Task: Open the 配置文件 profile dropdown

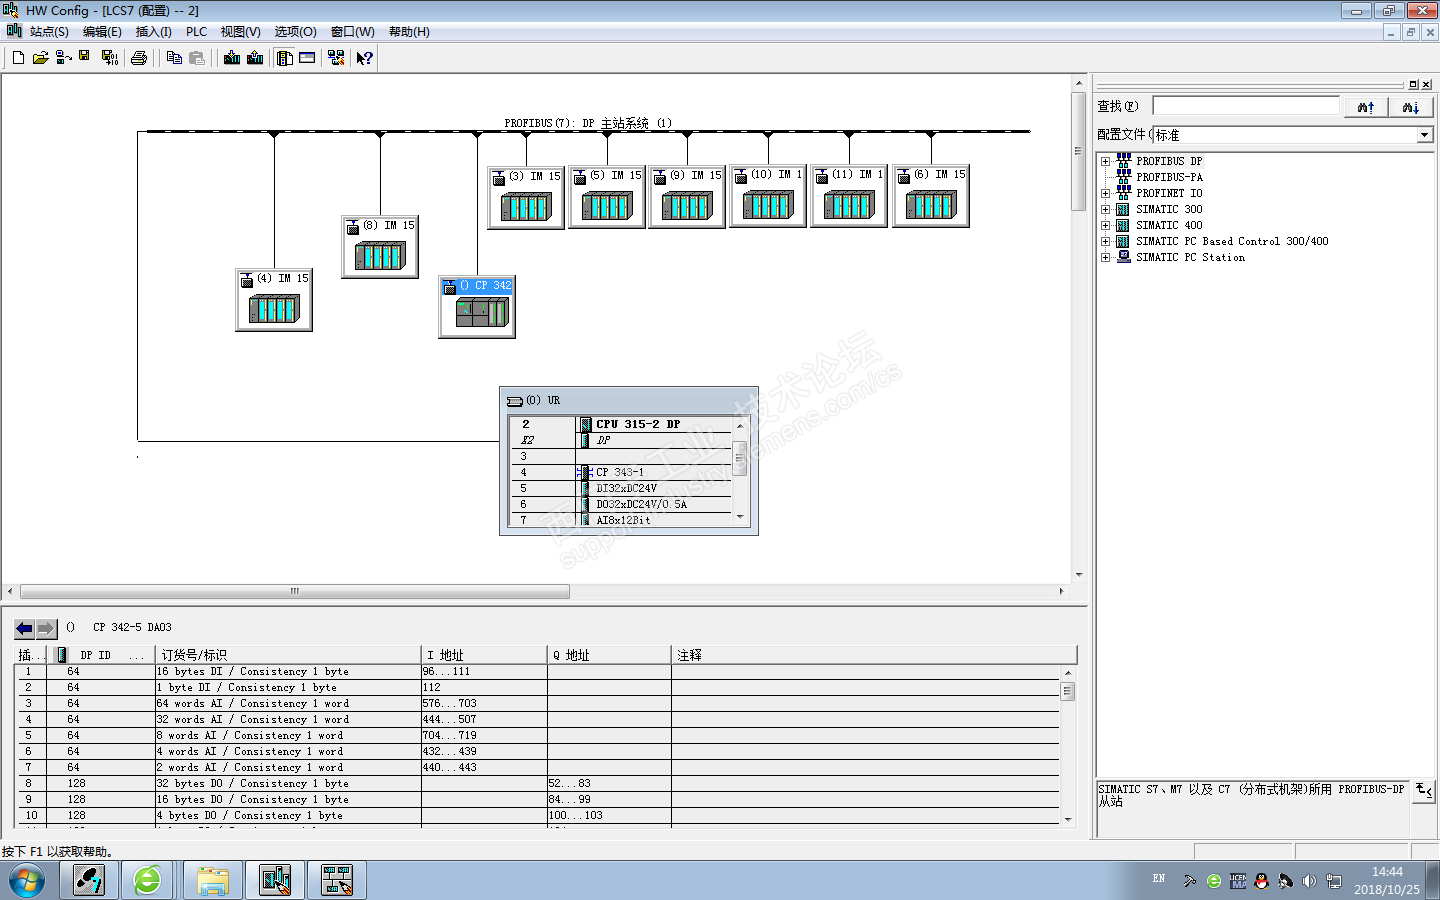Action: pyautogui.click(x=1425, y=135)
